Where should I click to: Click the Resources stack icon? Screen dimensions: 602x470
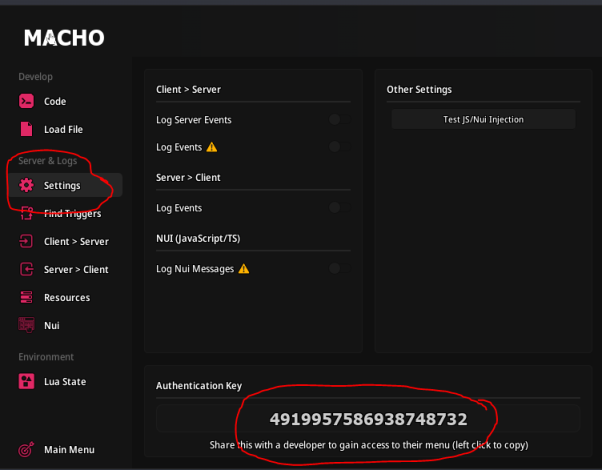click(26, 297)
